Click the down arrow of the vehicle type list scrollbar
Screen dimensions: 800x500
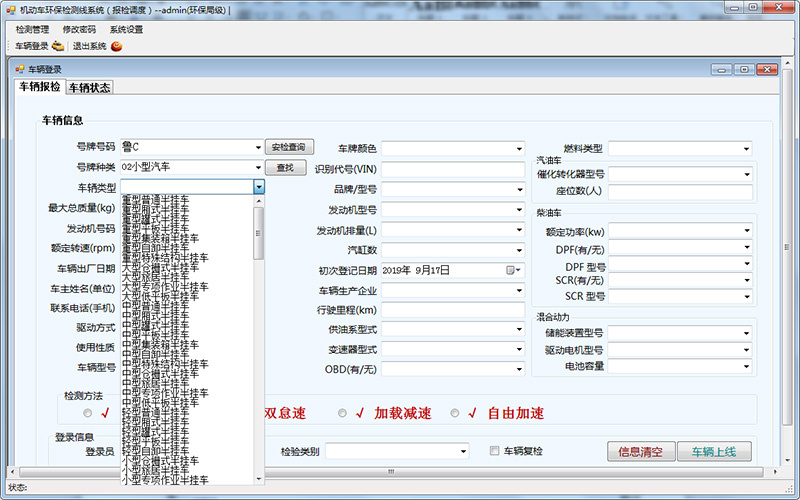(x=259, y=479)
